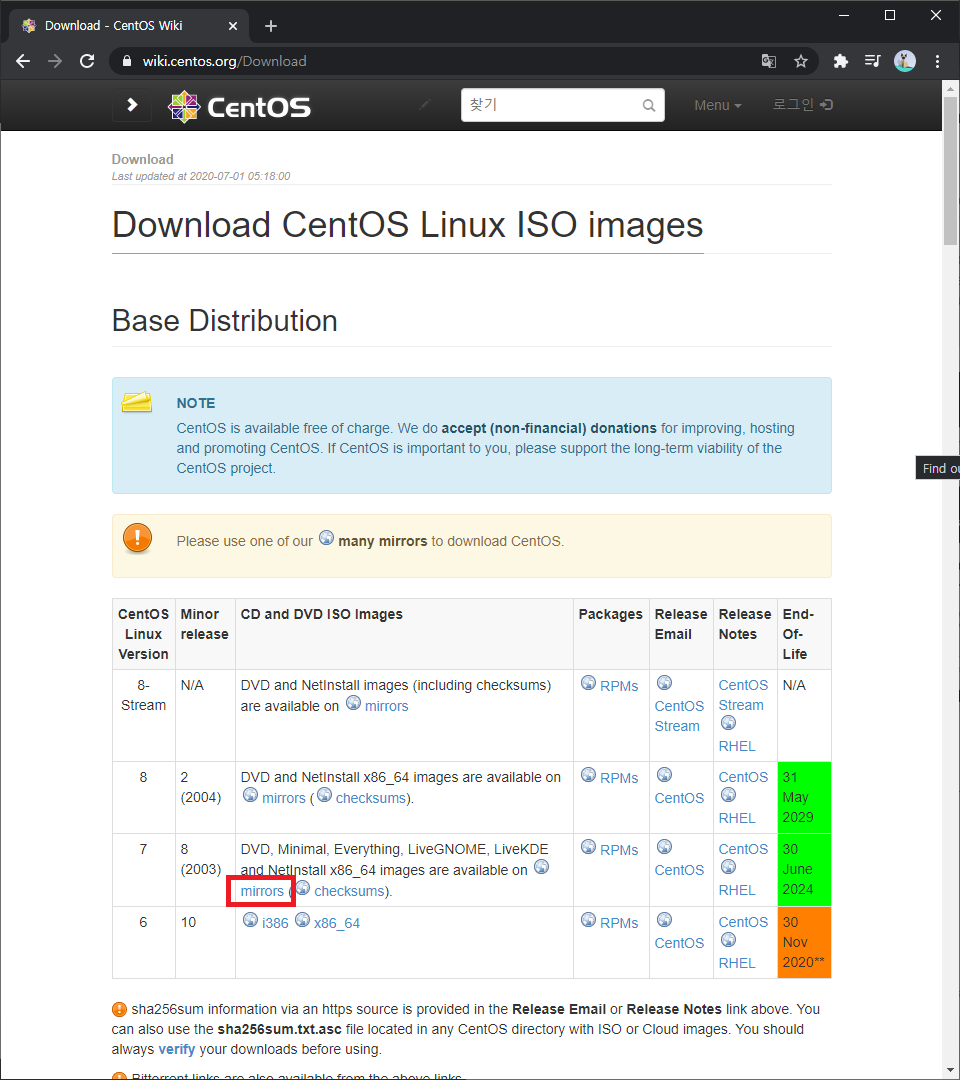Expand the sidebar with the chevron button
This screenshot has height=1080, width=960.
pos(132,105)
